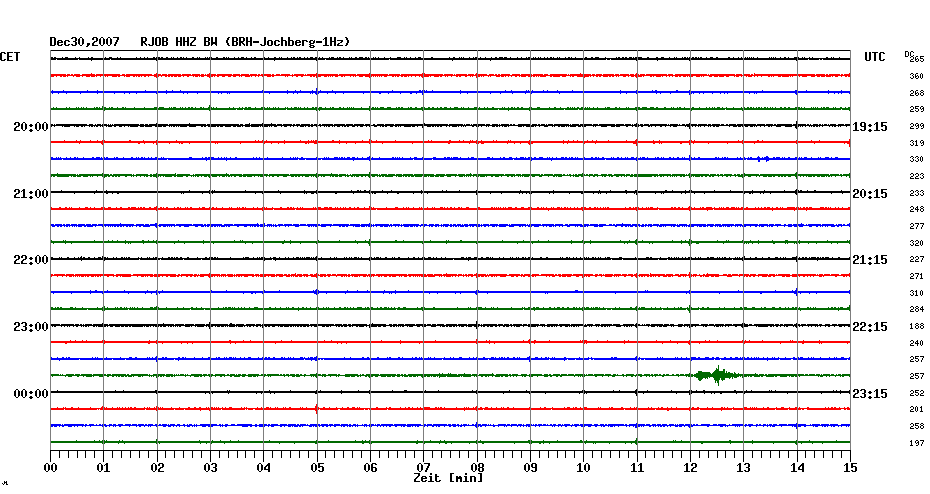Click the DC value 240
This screenshot has width=930, height=494.
coord(917,343)
